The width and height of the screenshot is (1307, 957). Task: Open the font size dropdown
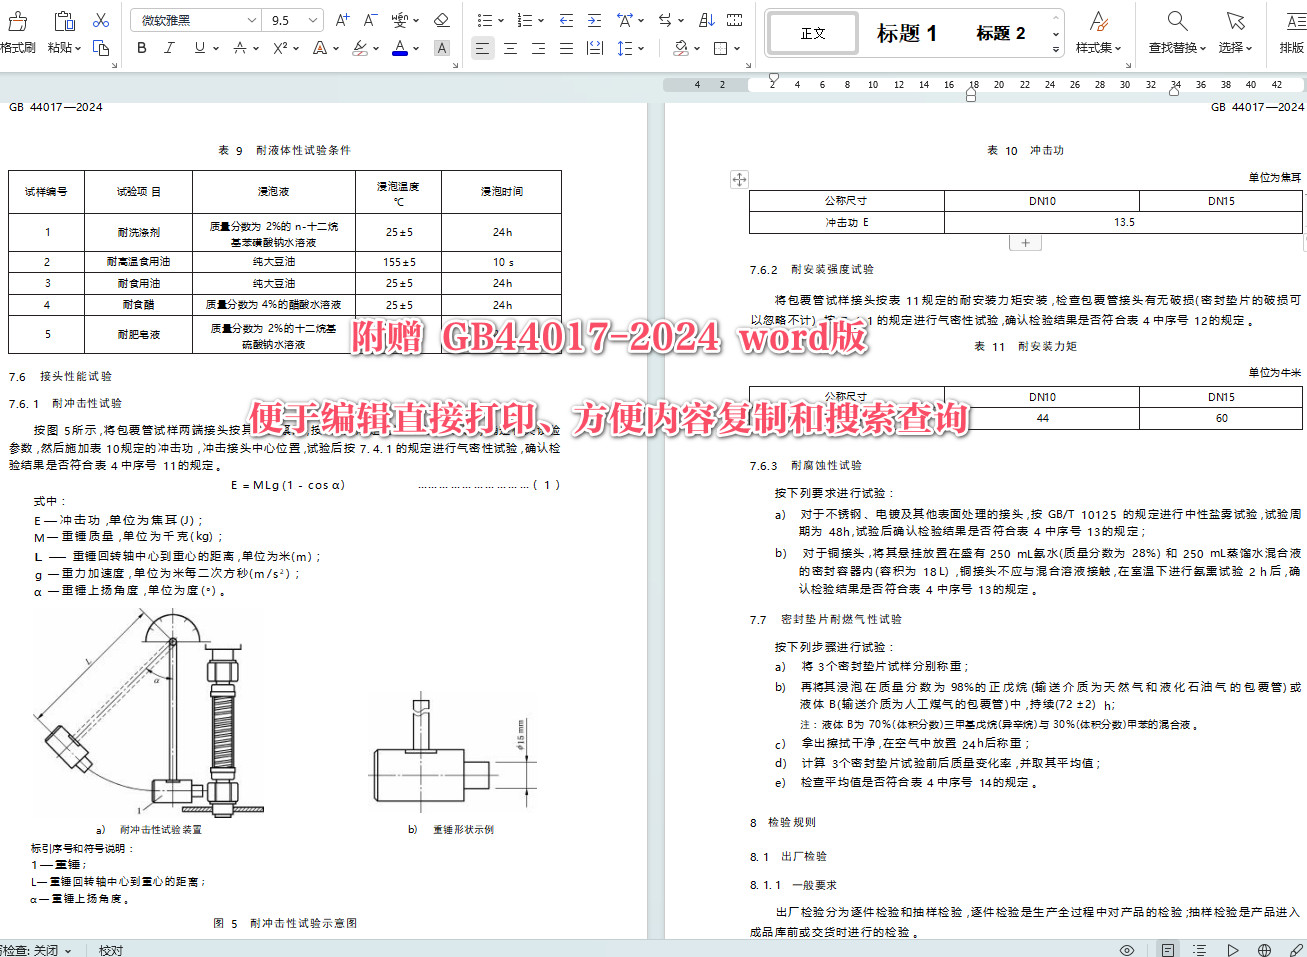288,19
